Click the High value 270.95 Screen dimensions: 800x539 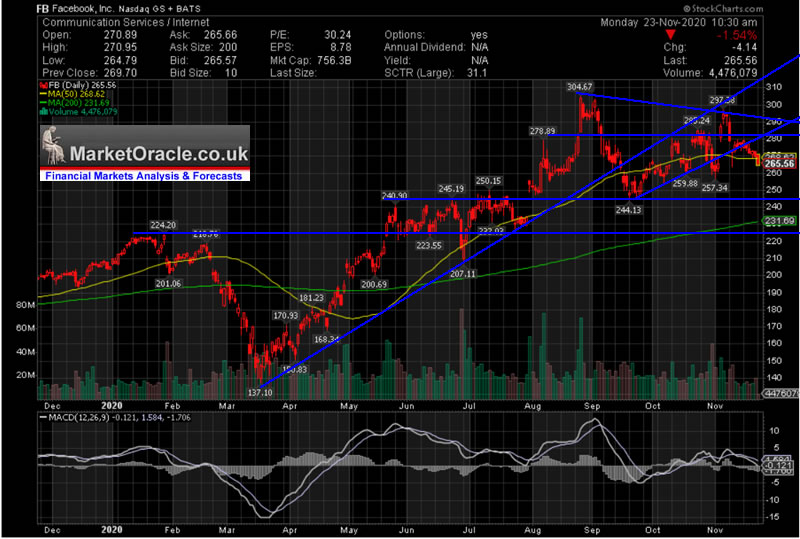tap(120, 47)
